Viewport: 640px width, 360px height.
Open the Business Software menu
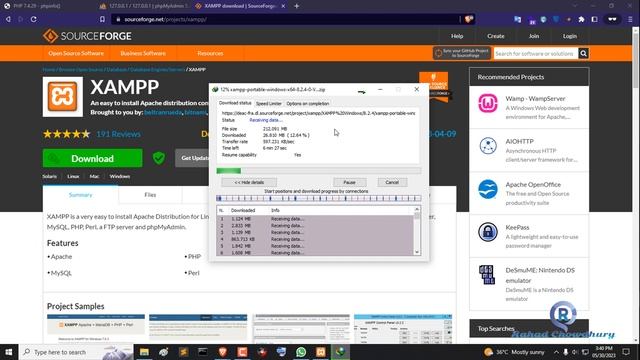coord(143,53)
